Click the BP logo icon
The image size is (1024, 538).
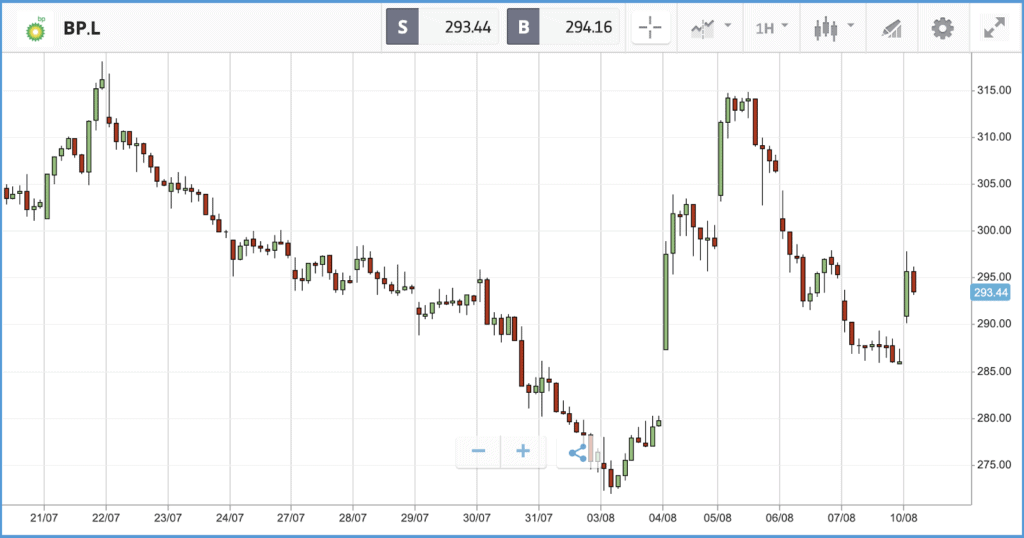point(35,28)
